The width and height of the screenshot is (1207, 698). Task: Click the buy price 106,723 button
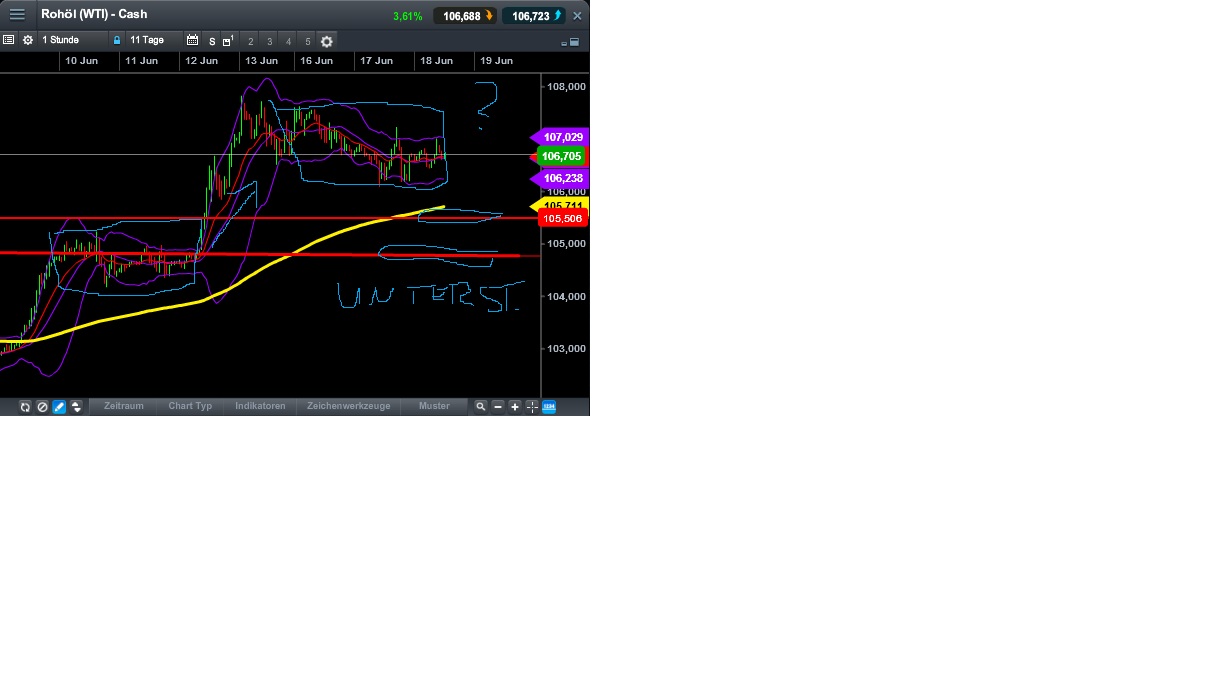(x=533, y=14)
